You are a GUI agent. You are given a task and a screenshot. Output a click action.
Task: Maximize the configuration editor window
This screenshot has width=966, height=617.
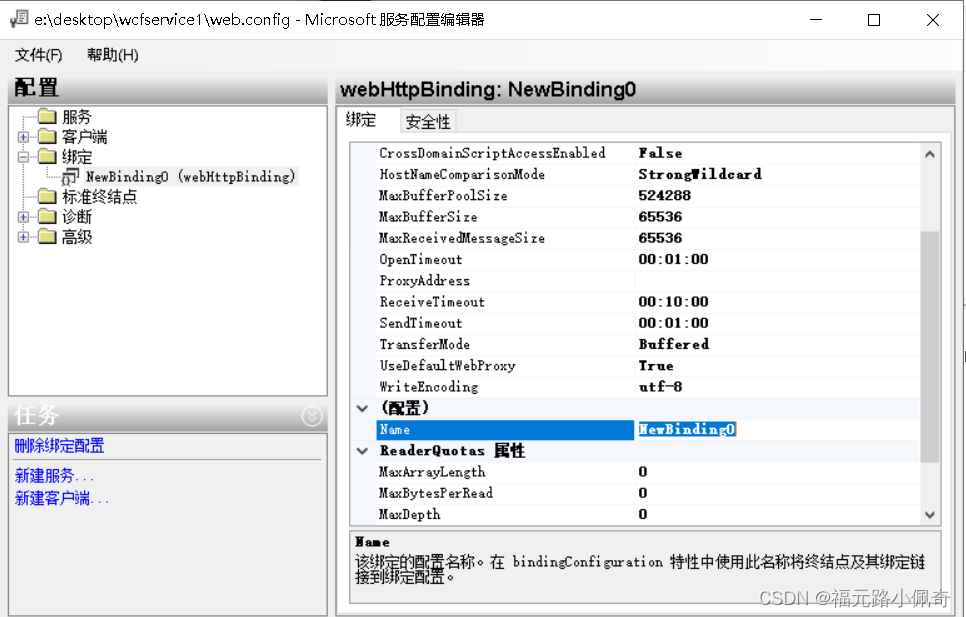point(874,20)
